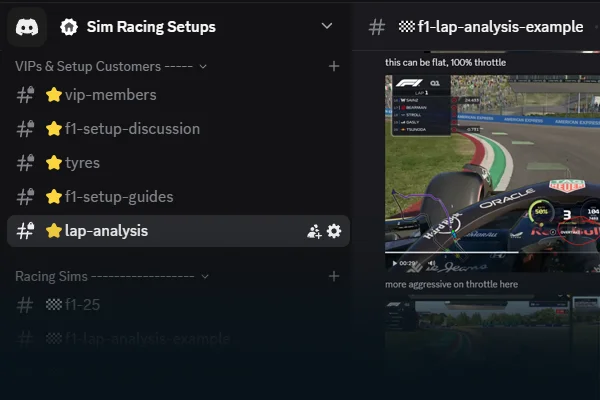
Task: Click the hashtag icon in channel header
Action: pyautogui.click(x=377, y=27)
